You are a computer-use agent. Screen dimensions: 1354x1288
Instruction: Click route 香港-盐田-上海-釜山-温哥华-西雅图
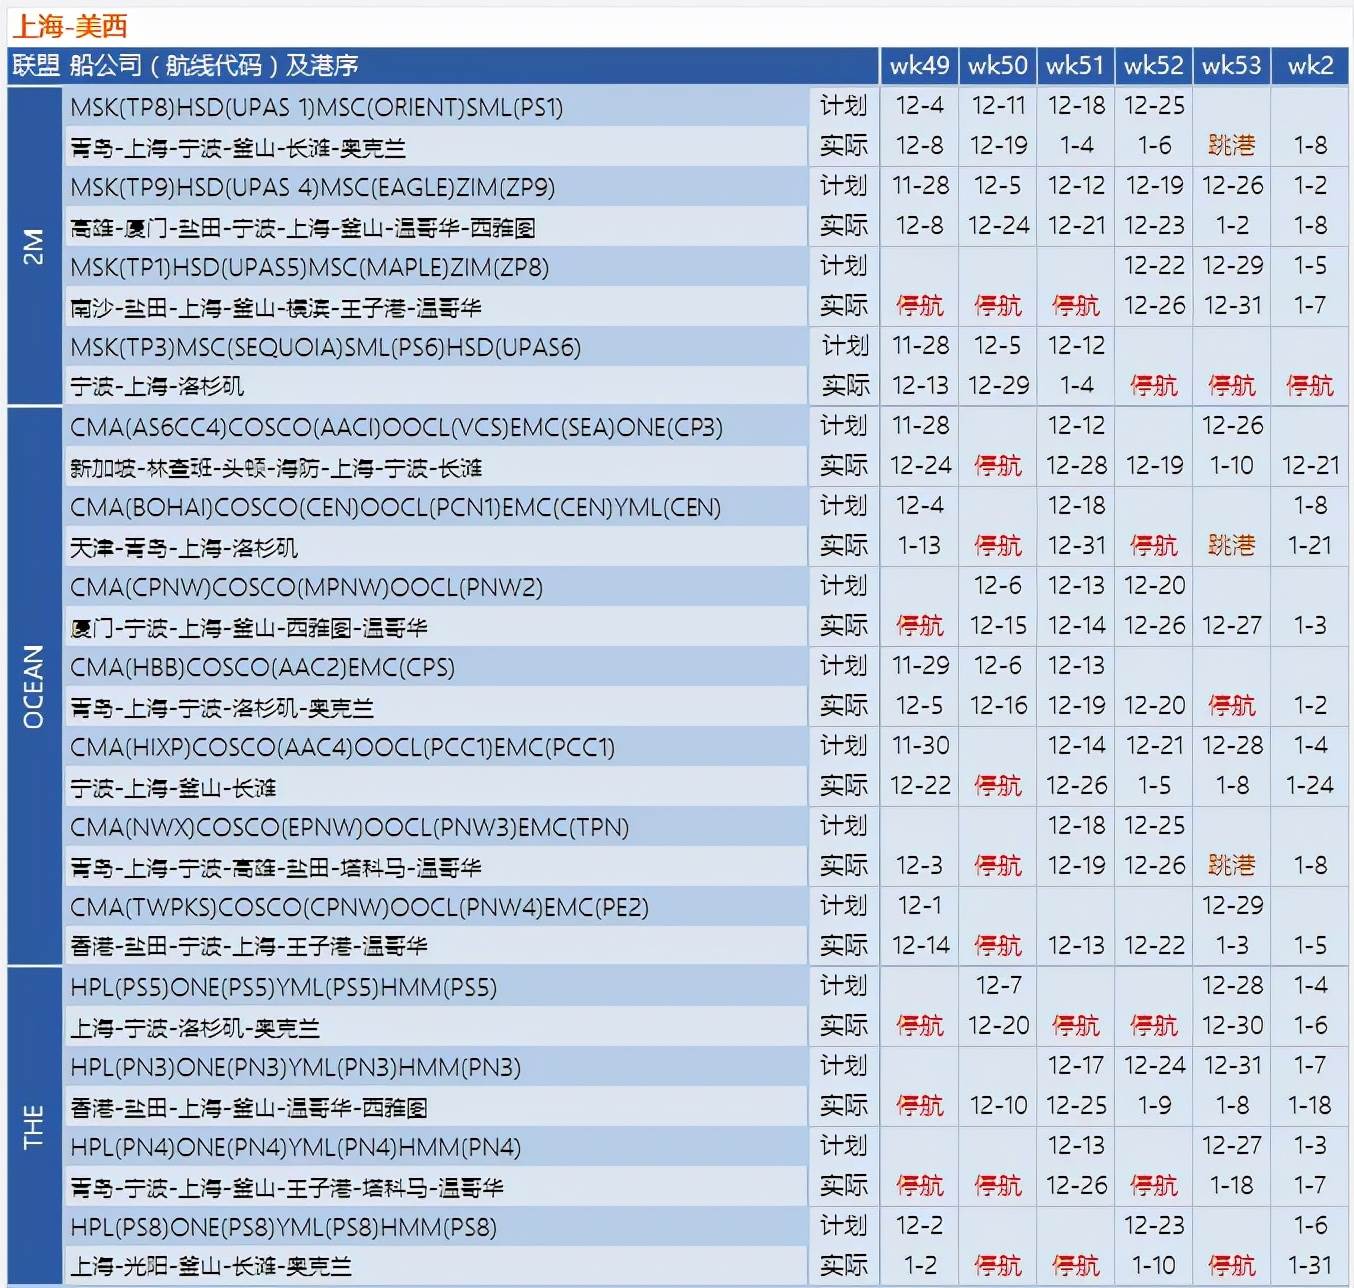[x=249, y=1108]
